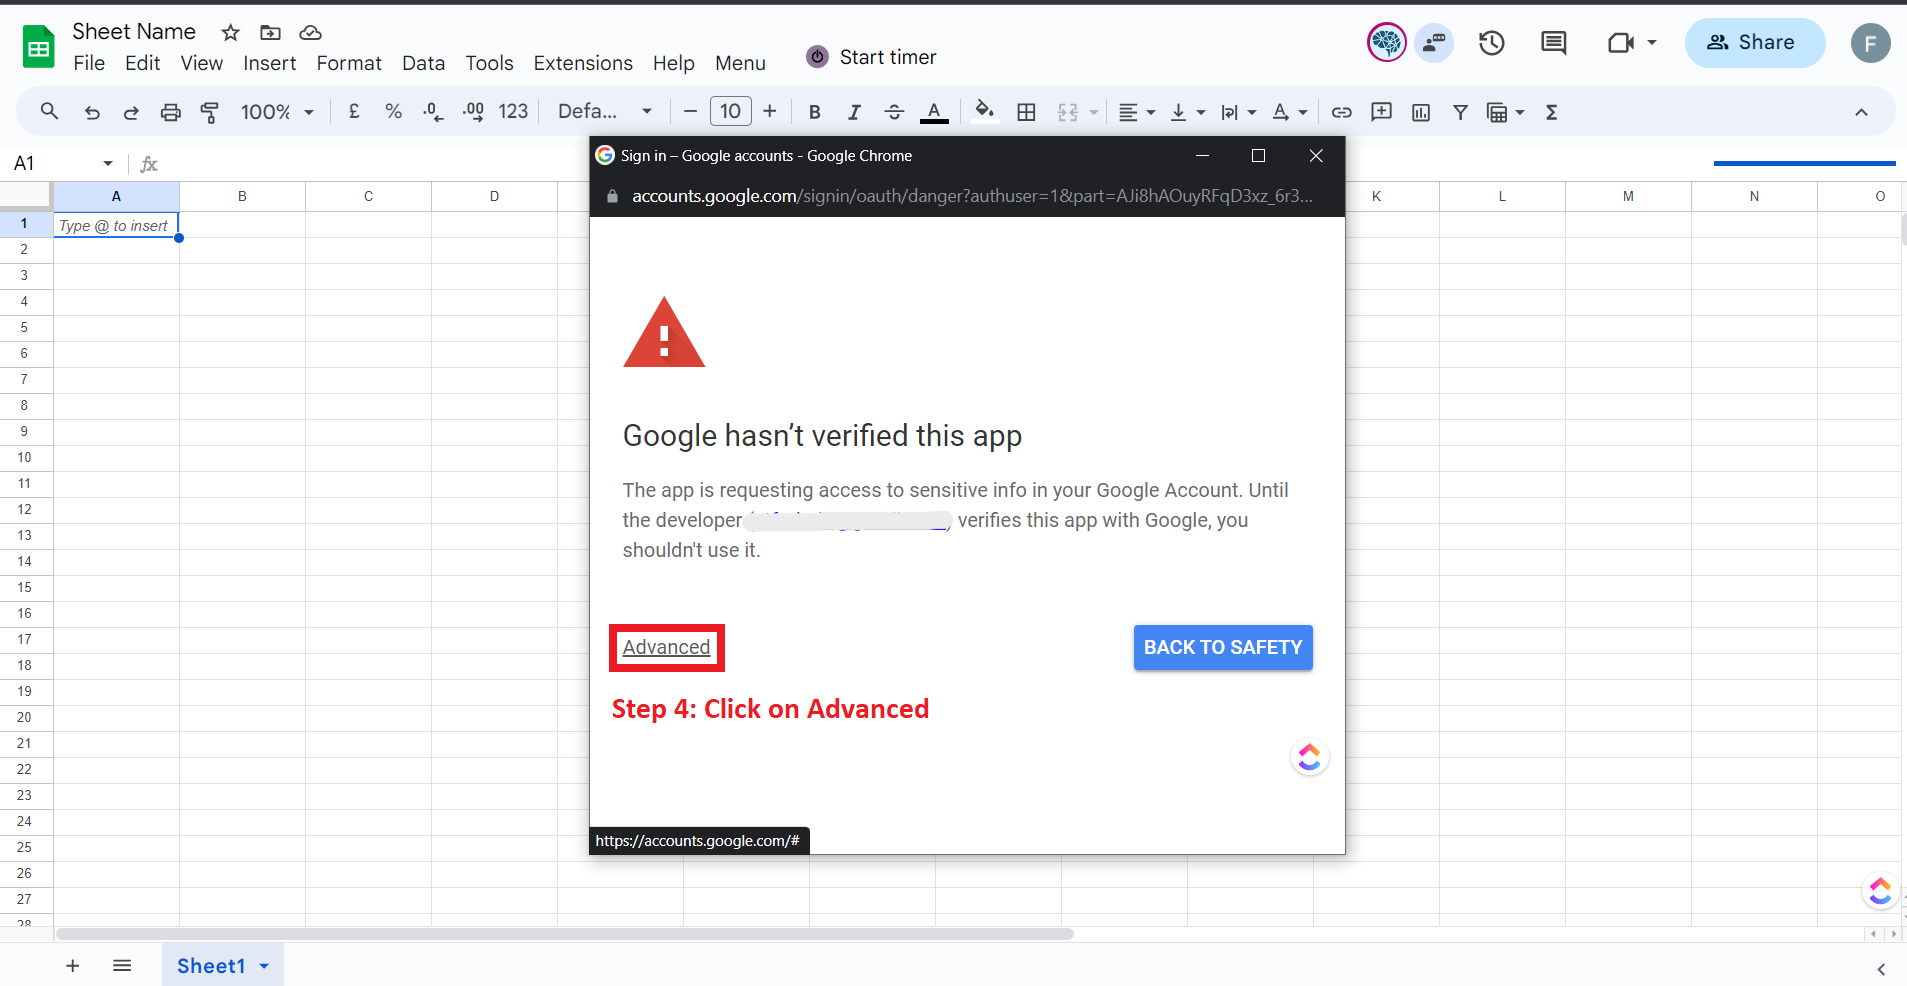Viewport: 1907px width, 986px height.
Task: Decrease font size with minus
Action: (689, 111)
